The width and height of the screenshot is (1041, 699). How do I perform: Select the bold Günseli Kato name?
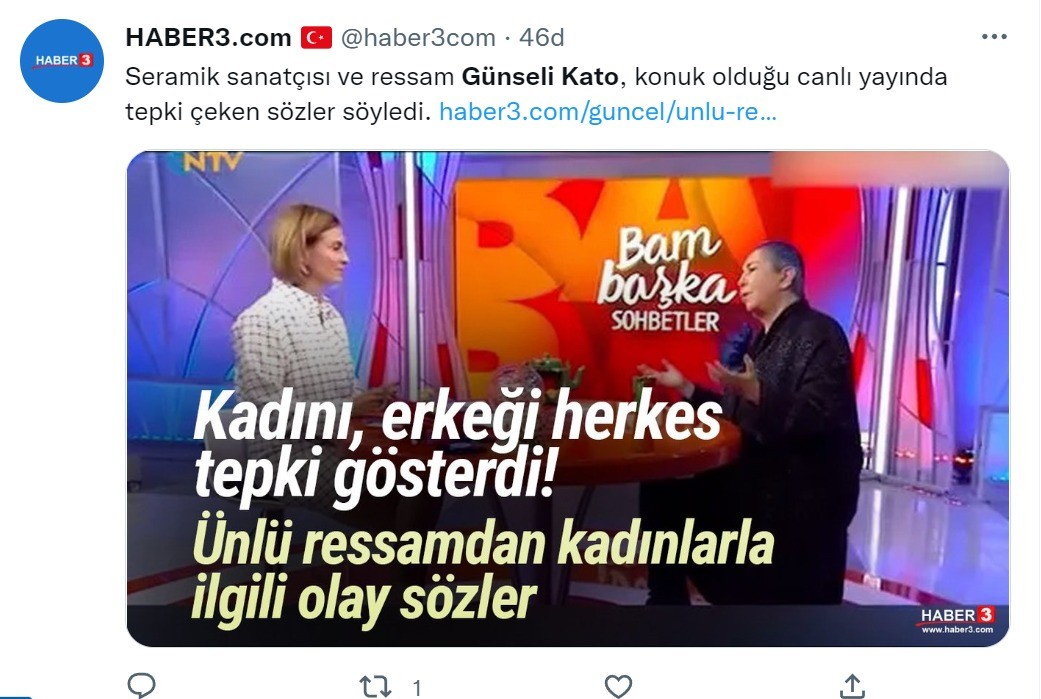[540, 77]
